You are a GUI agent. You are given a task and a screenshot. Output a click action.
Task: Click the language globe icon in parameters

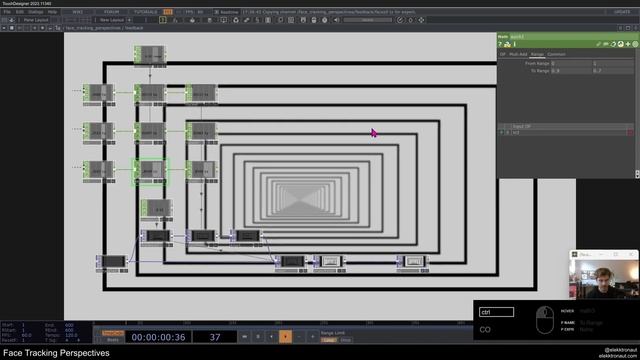(x=620, y=44)
